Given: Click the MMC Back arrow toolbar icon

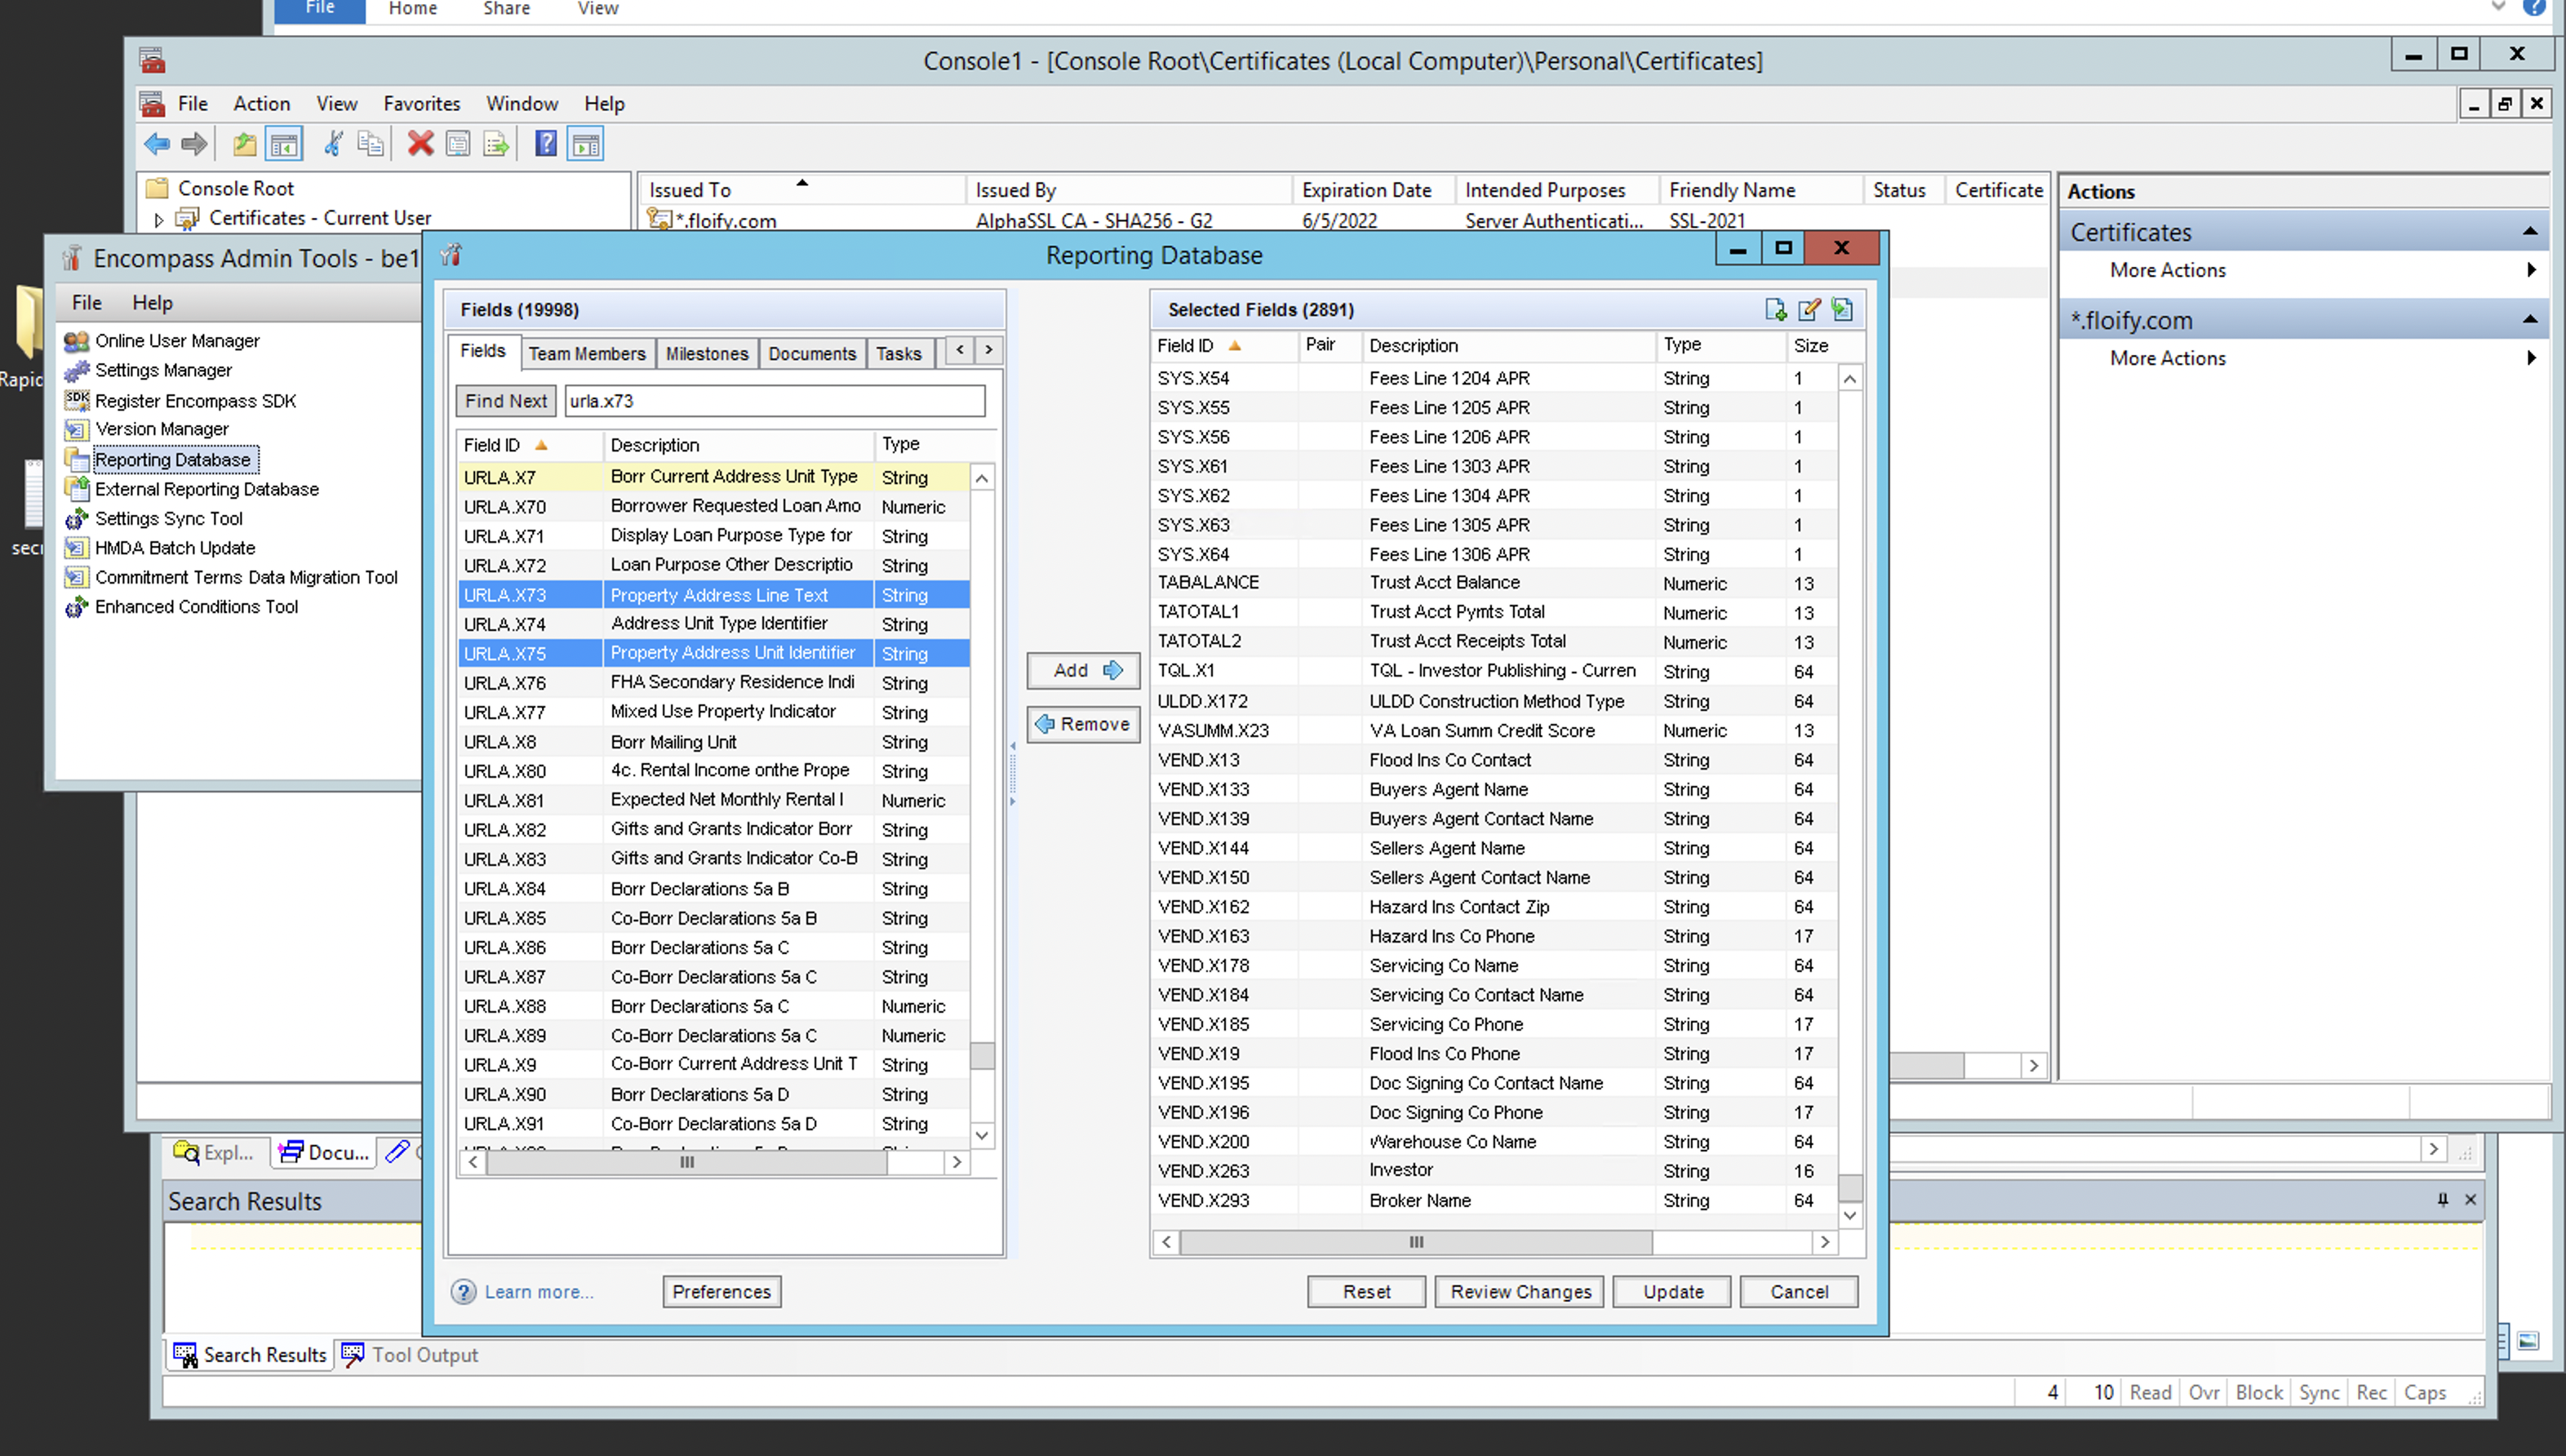Looking at the screenshot, I should click(x=157, y=145).
